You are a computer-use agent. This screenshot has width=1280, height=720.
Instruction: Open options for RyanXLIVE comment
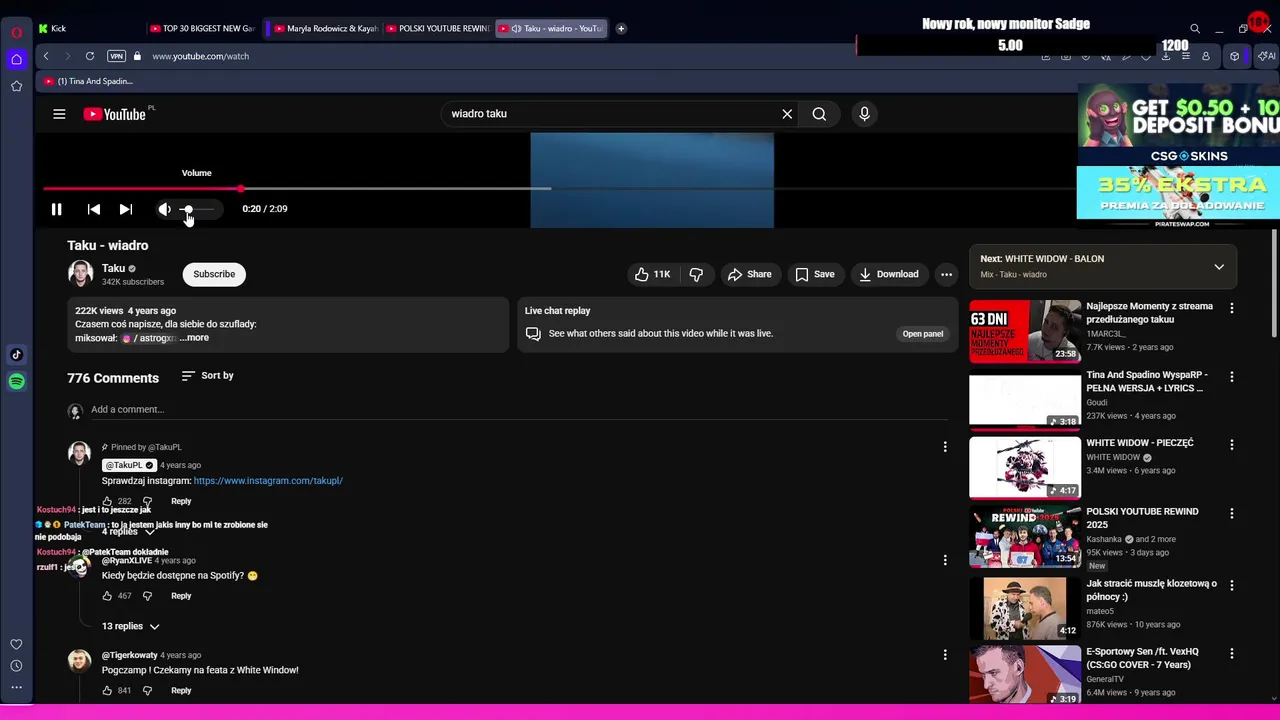point(945,560)
